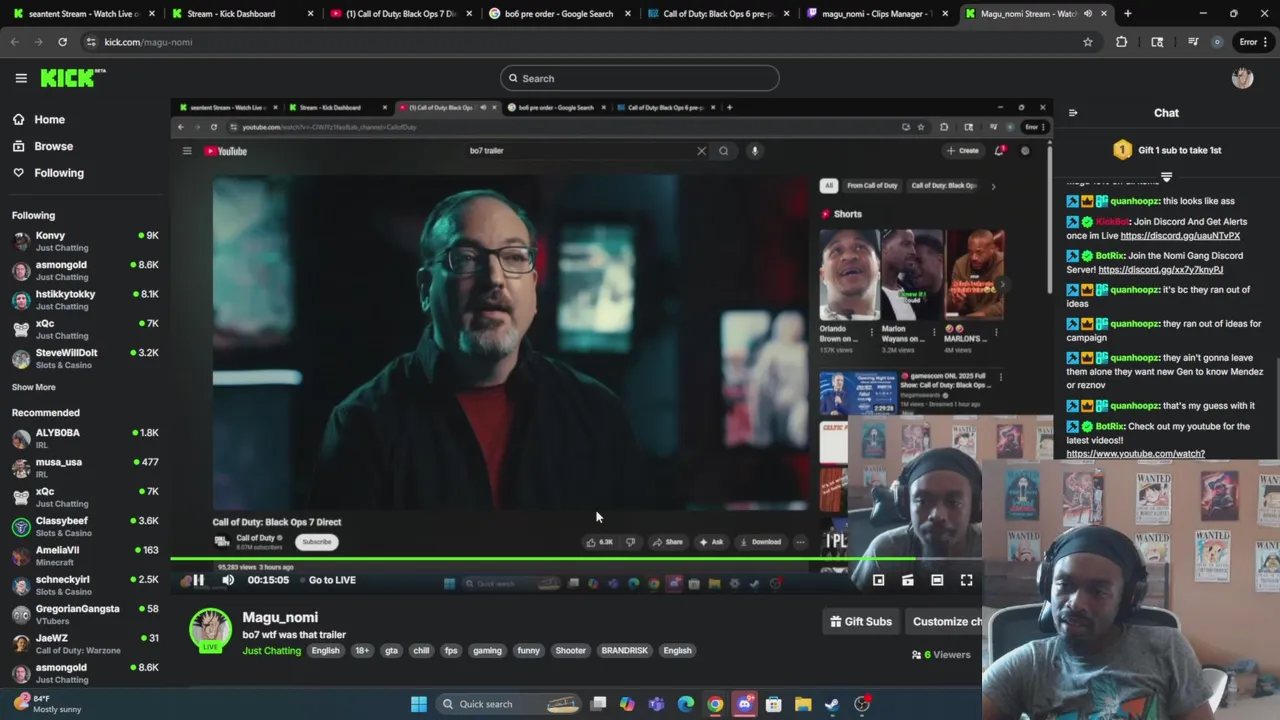
Task: Switch to seantent Stream browser tab
Action: 84,14
